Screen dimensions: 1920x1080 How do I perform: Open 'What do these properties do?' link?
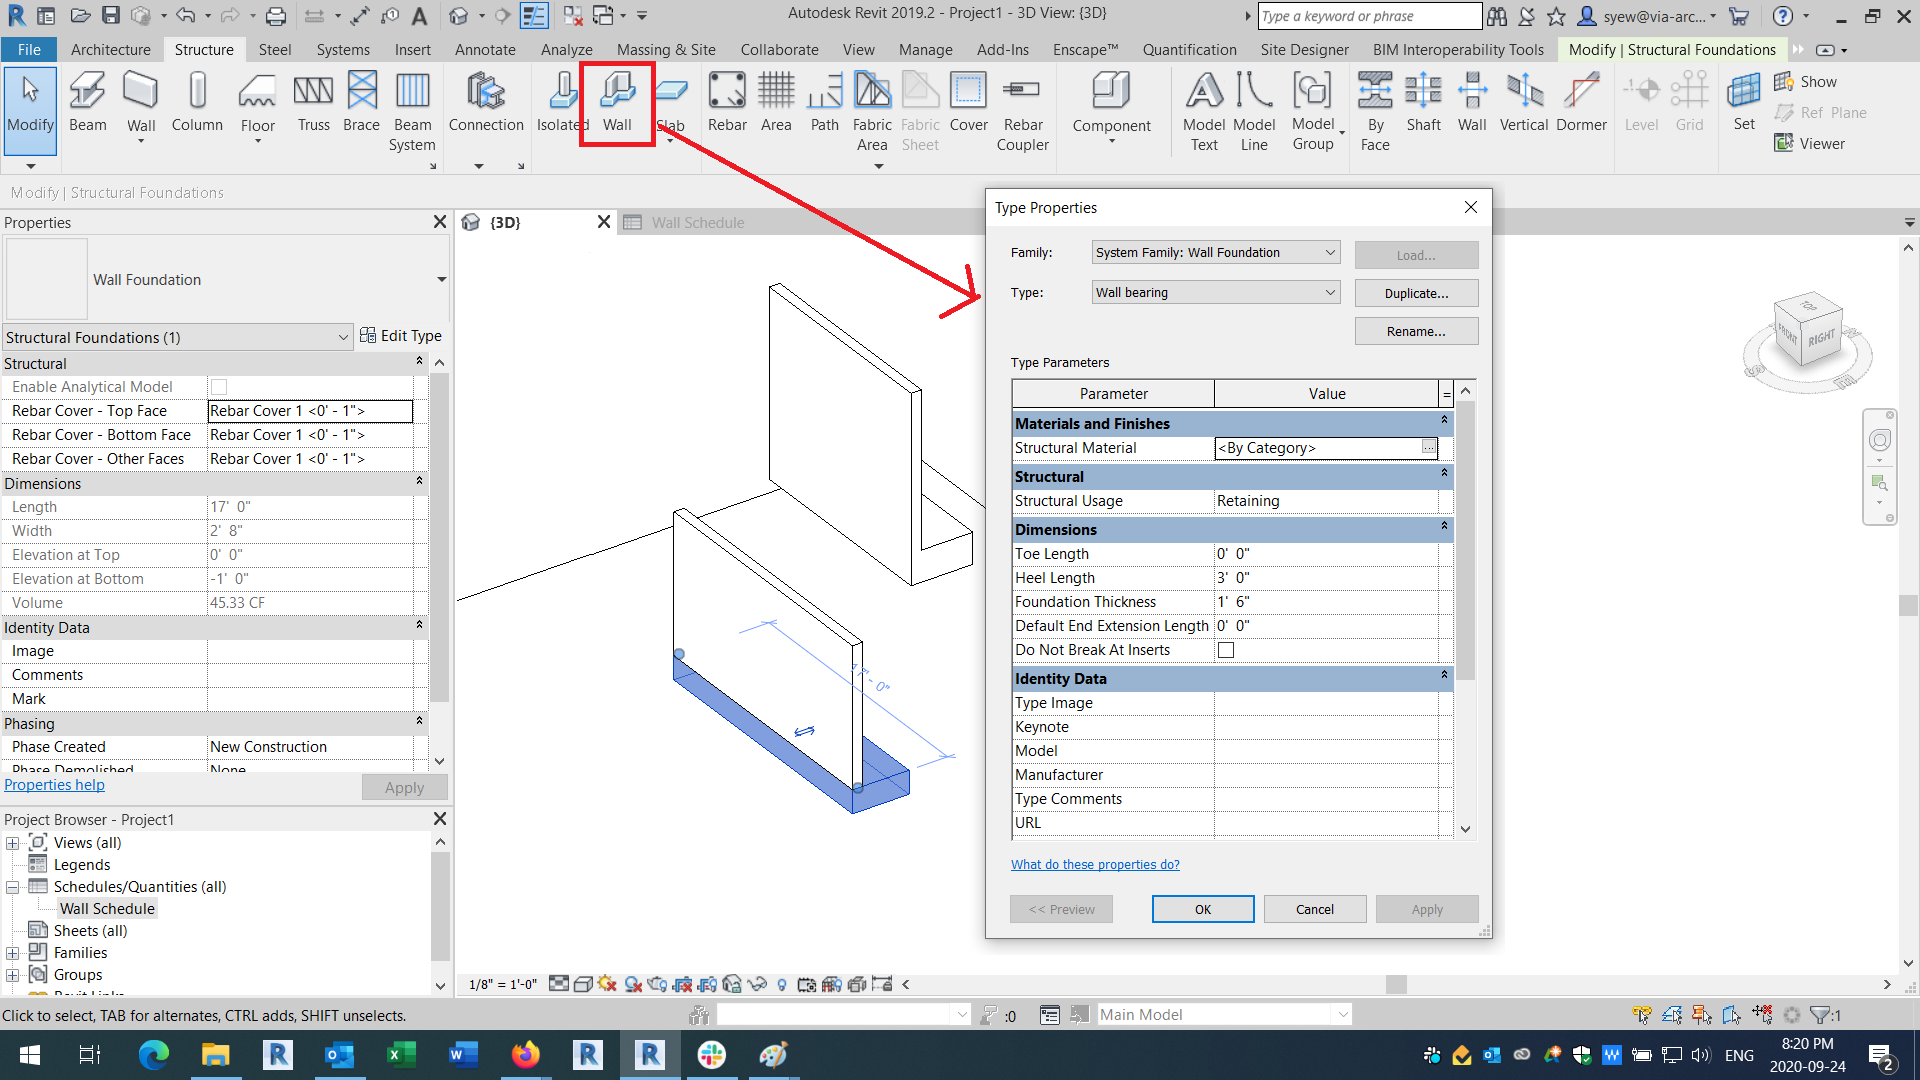pyautogui.click(x=1095, y=865)
